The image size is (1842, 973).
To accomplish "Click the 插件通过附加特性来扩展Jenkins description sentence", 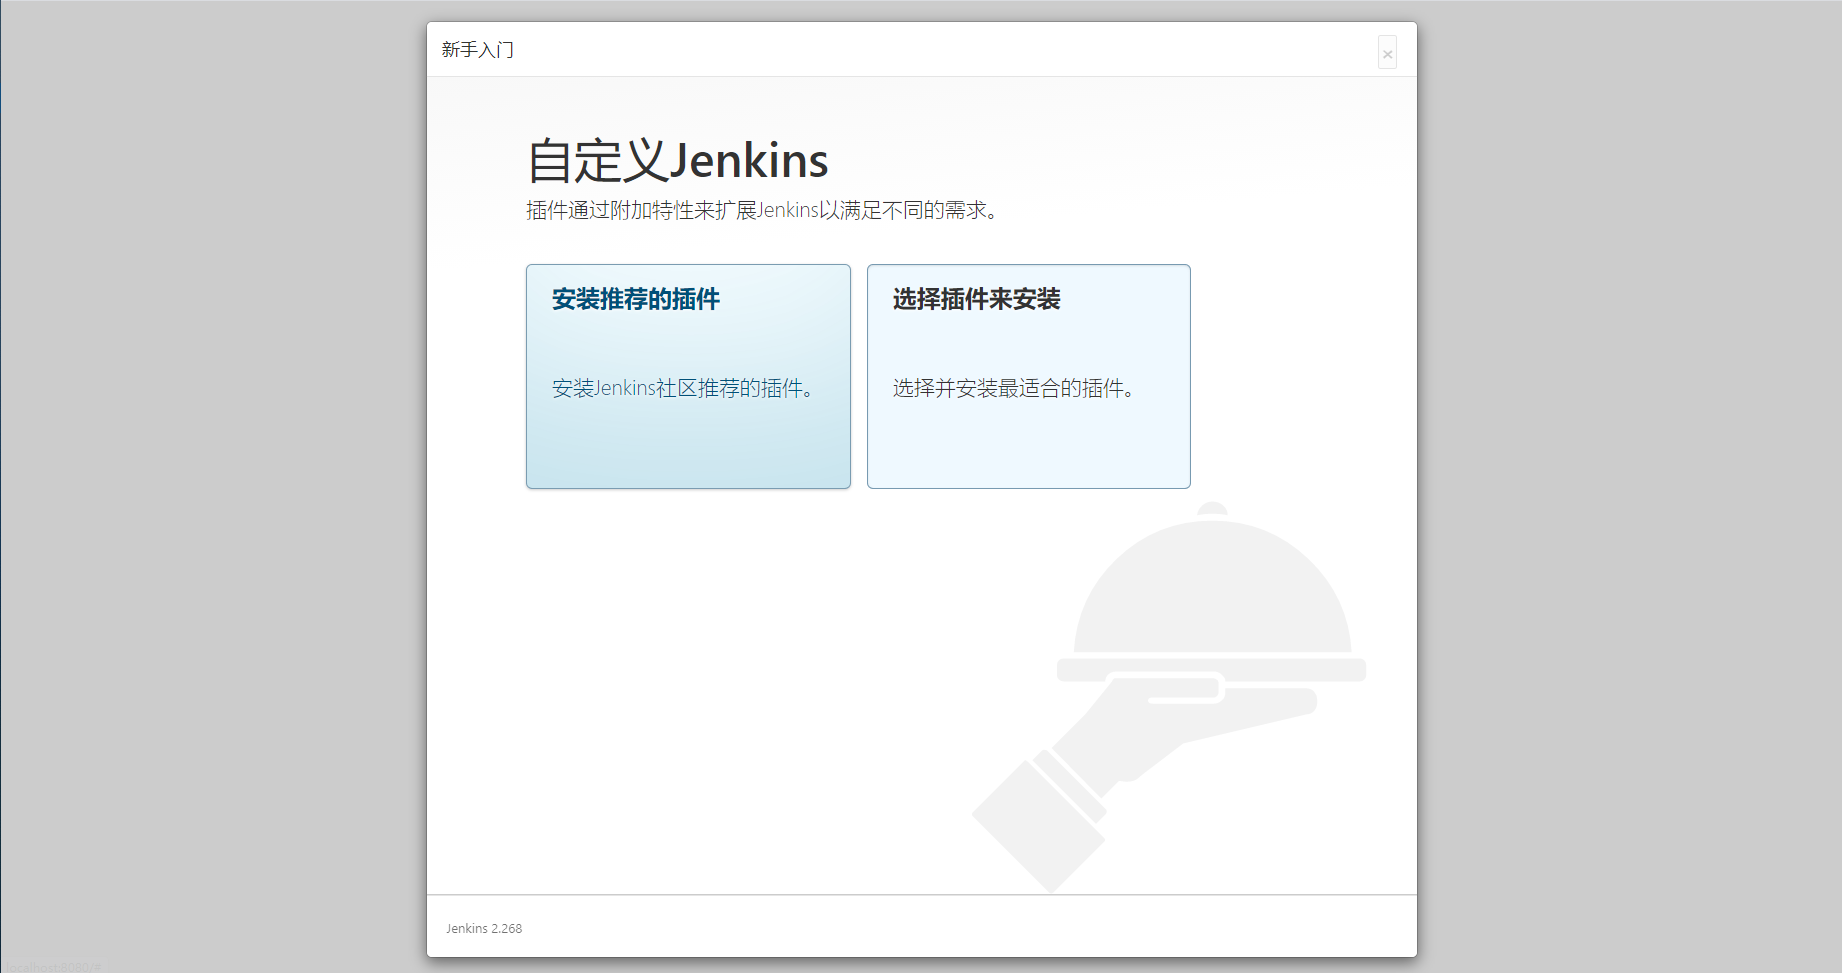I will pos(765,210).
